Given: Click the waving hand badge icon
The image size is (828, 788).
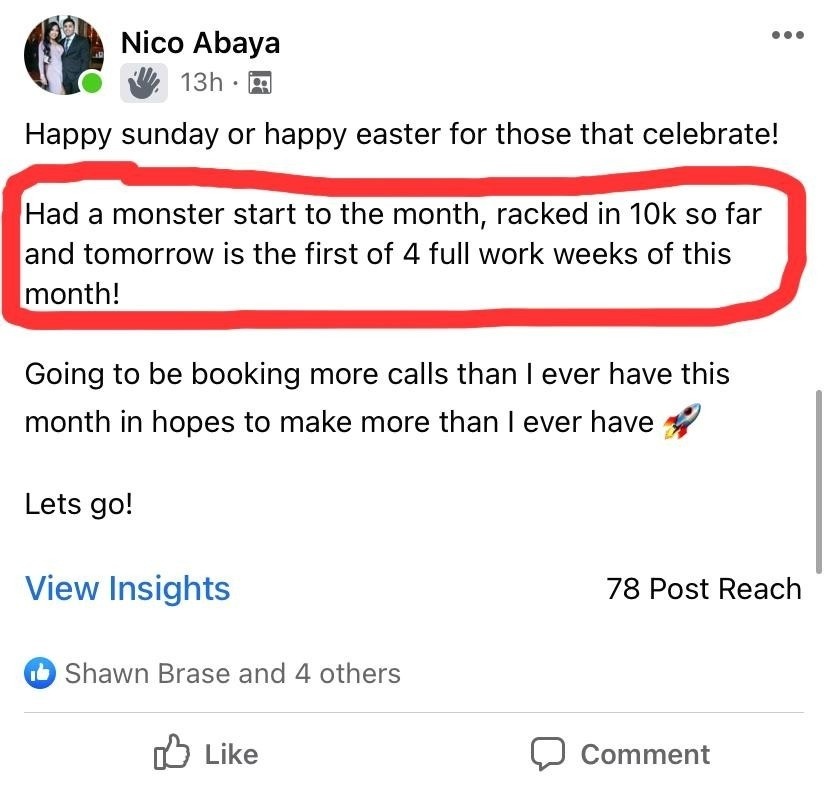Looking at the screenshot, I should click(x=144, y=82).
